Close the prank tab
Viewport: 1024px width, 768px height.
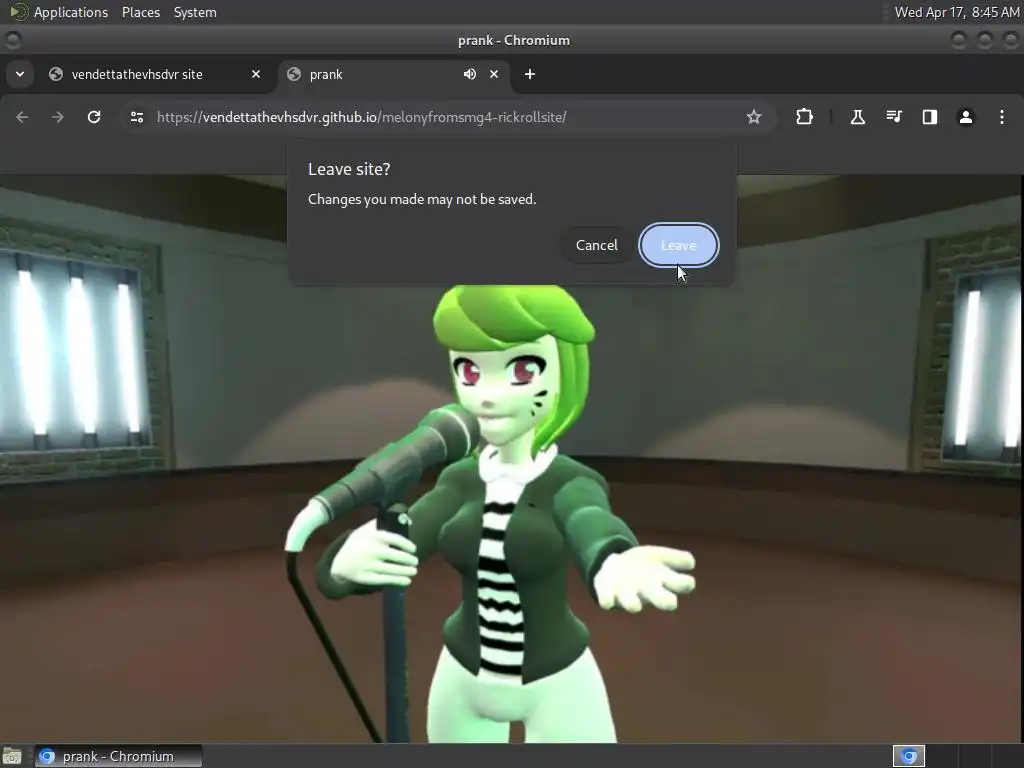pyautogui.click(x=494, y=74)
